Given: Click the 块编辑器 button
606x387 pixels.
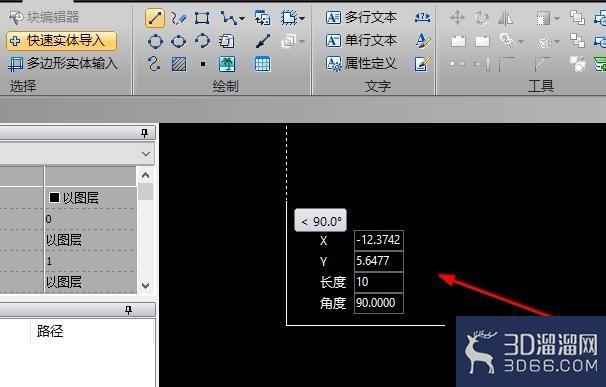Looking at the screenshot, I should click(x=44, y=17).
